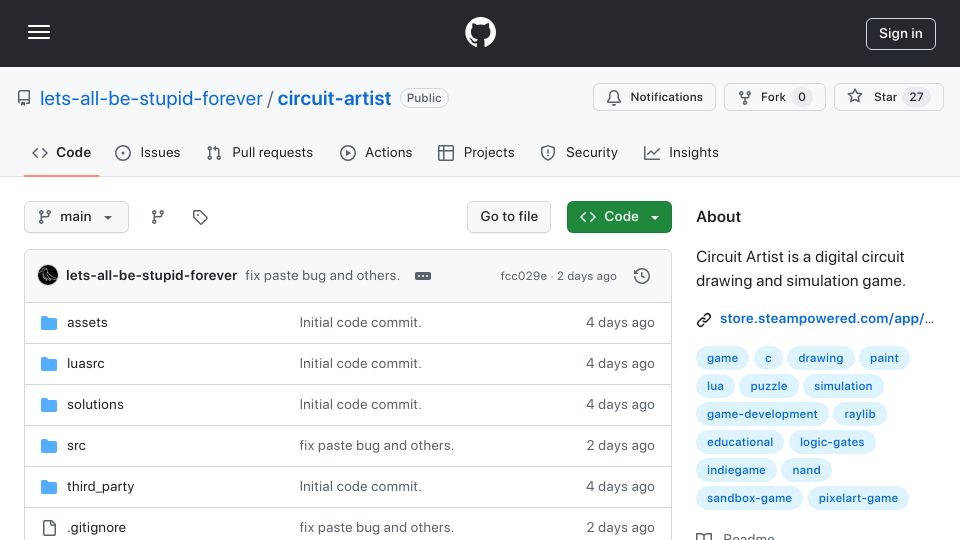Click the third_party folder icon
The width and height of the screenshot is (960, 540).
click(x=49, y=487)
